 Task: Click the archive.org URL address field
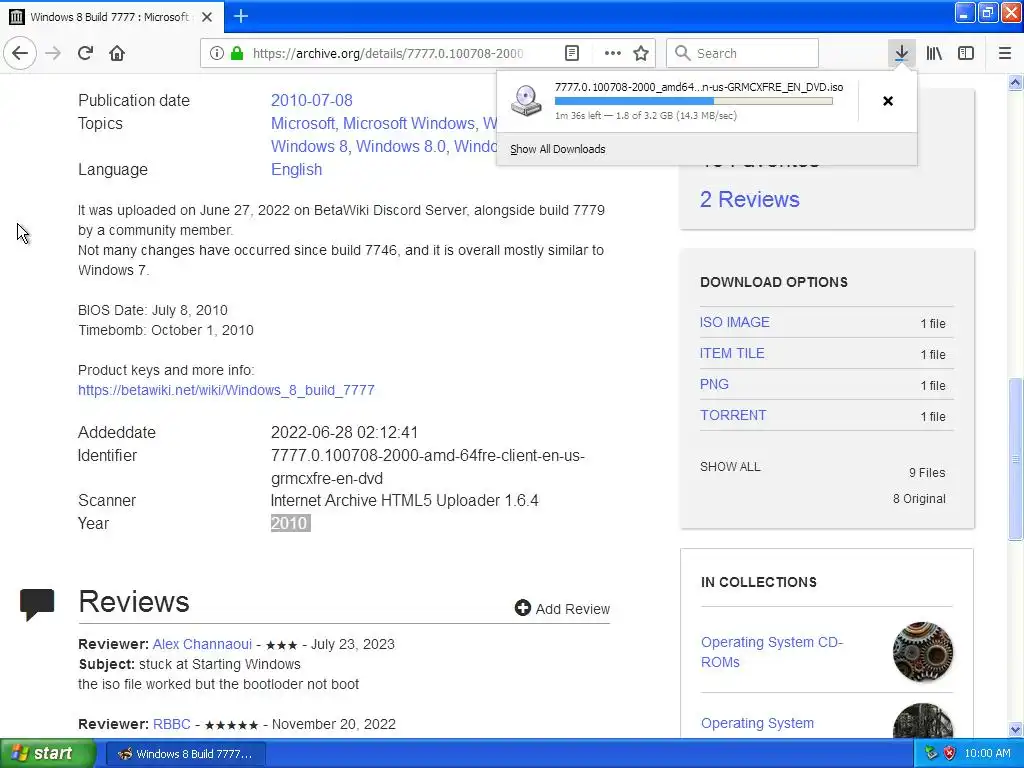point(388,54)
